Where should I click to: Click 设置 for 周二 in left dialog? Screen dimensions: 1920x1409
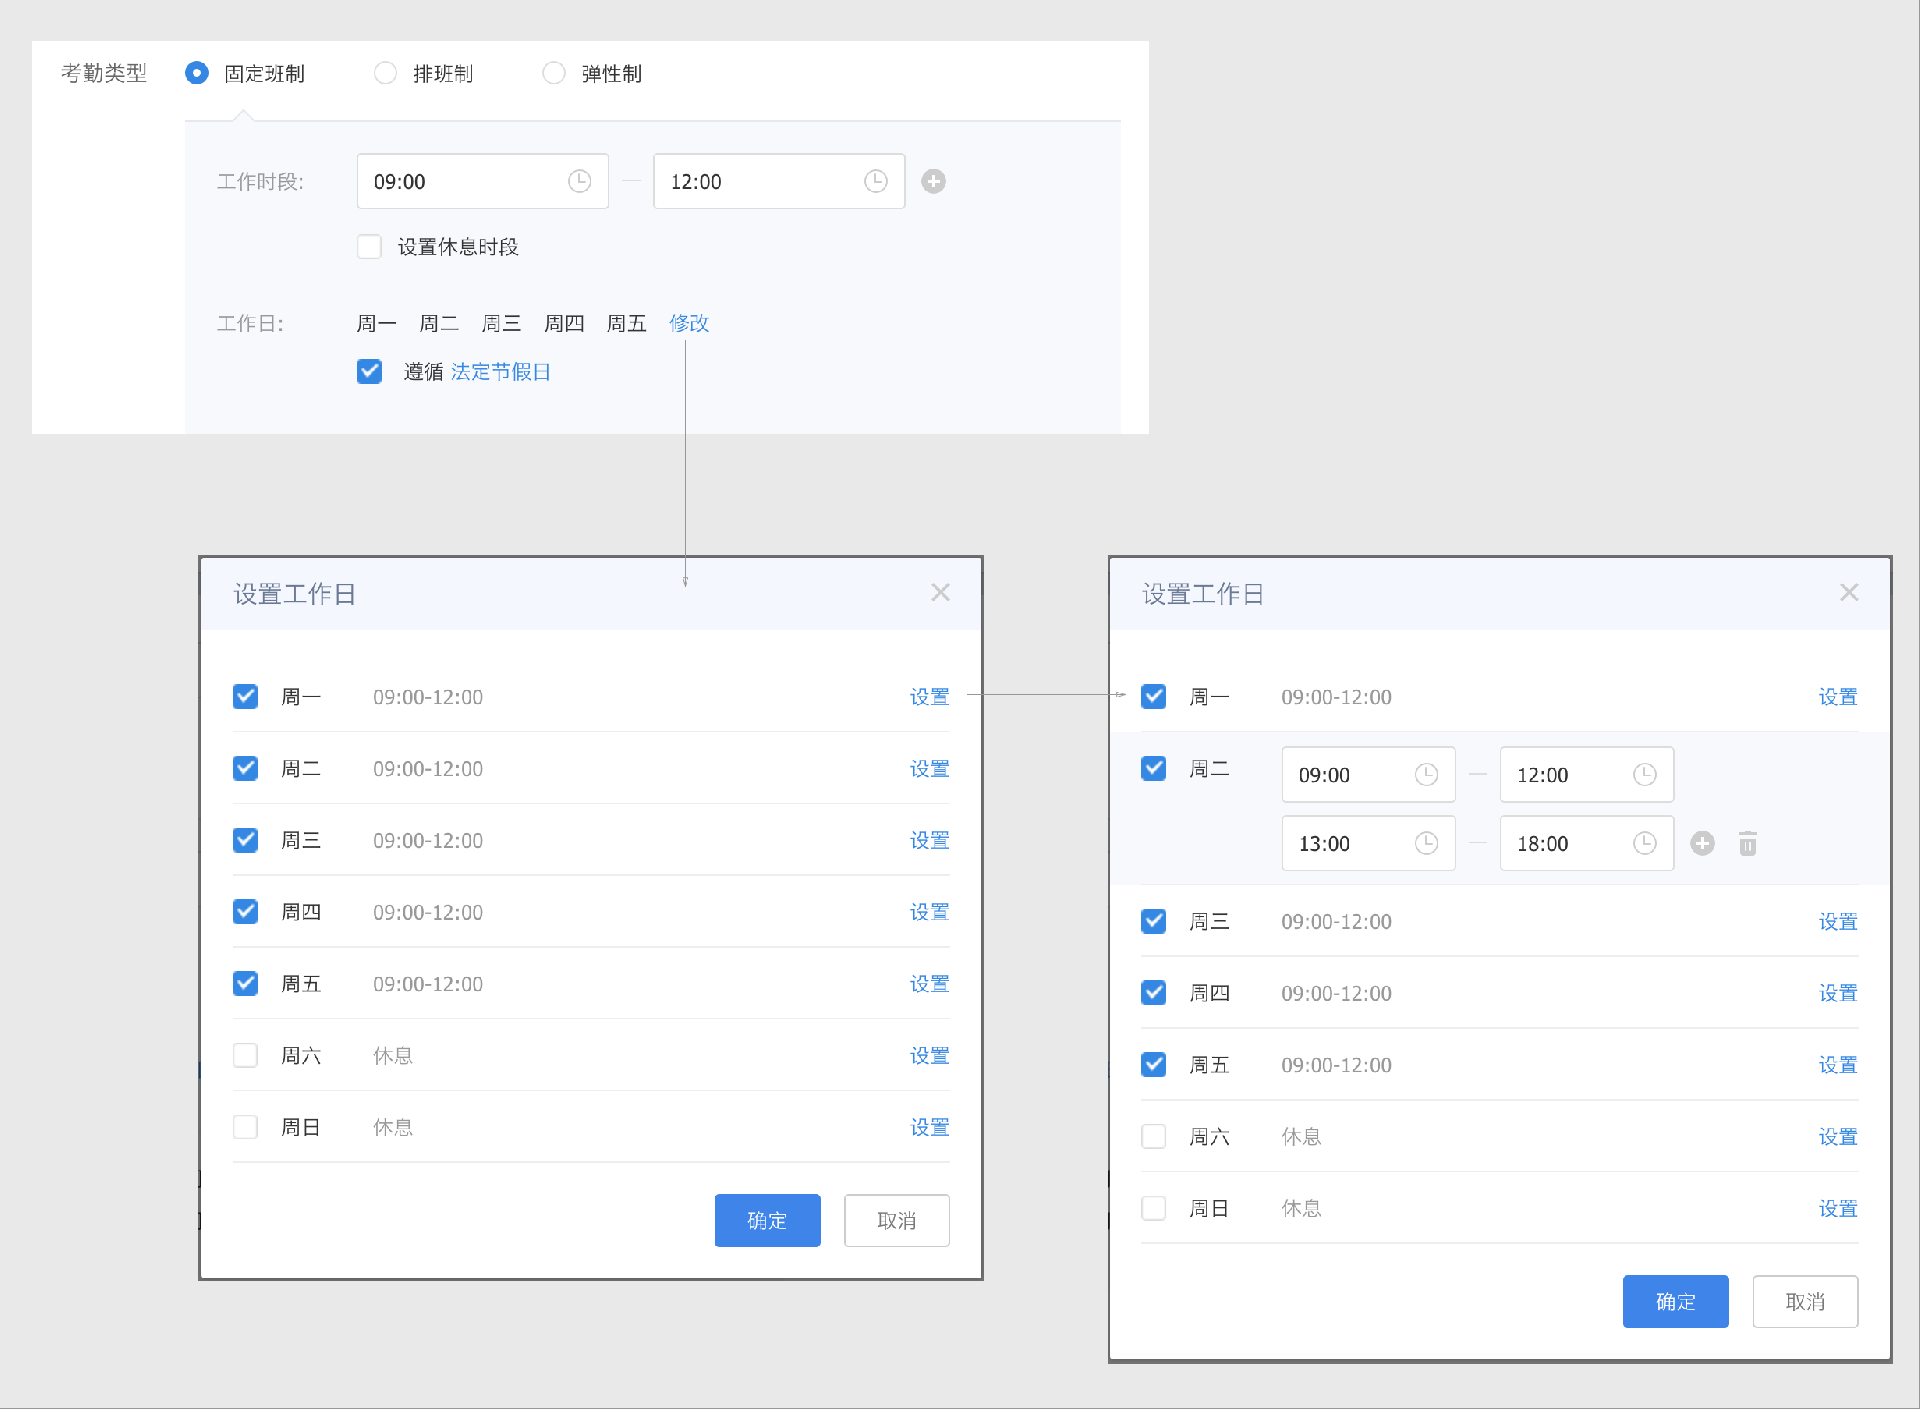point(929,769)
